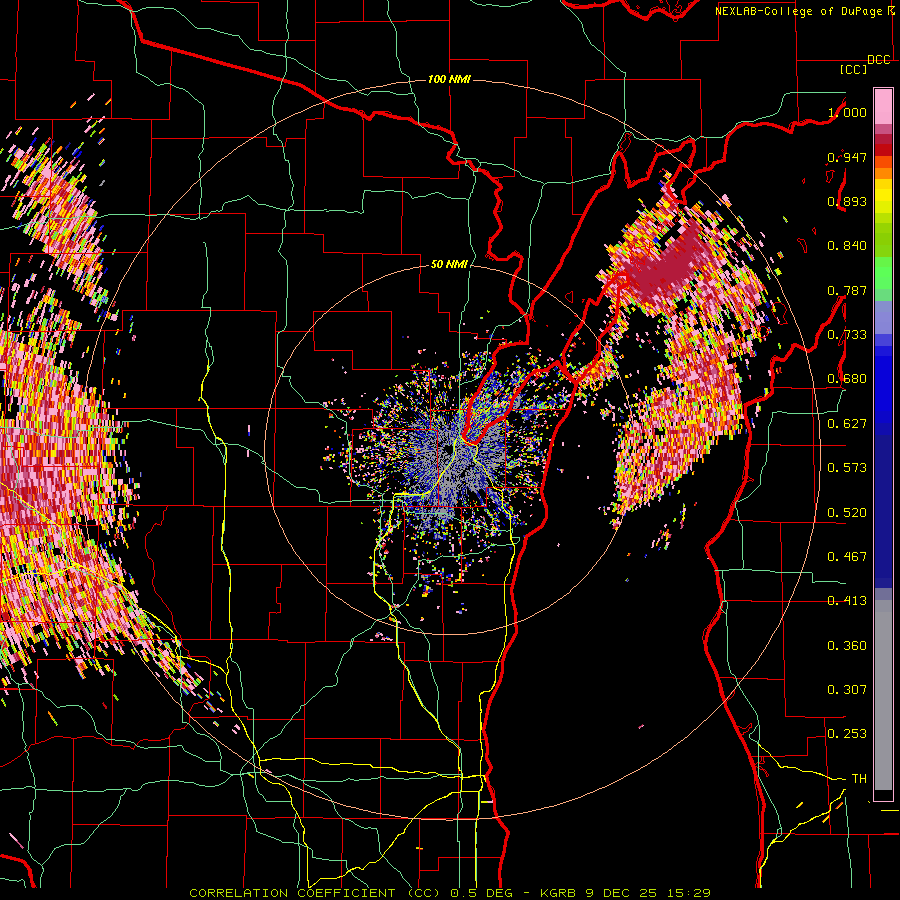Click the pink top segment of color bar
The image size is (900, 900).
[883, 107]
